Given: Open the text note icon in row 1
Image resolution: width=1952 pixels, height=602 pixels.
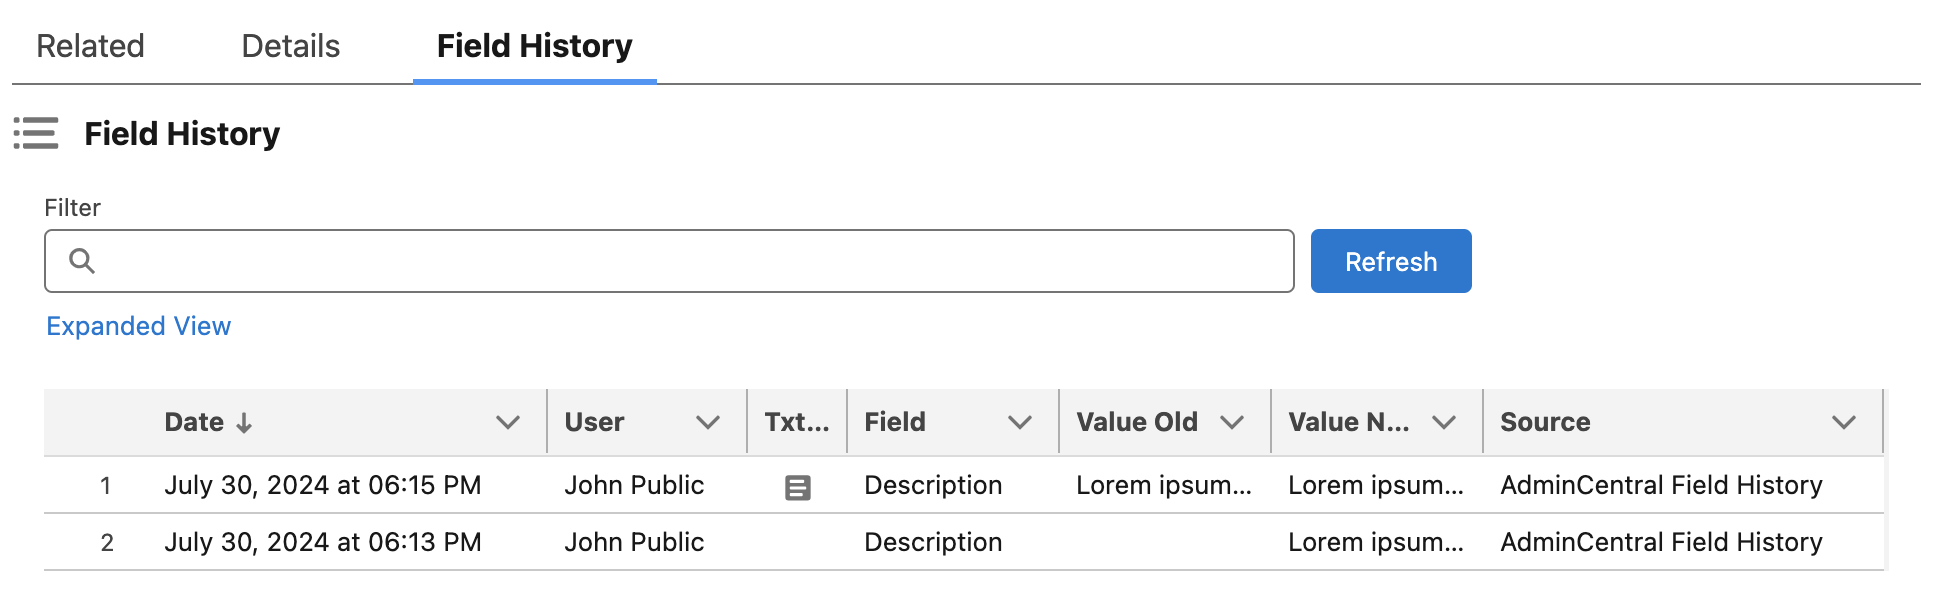Looking at the screenshot, I should pos(797,487).
